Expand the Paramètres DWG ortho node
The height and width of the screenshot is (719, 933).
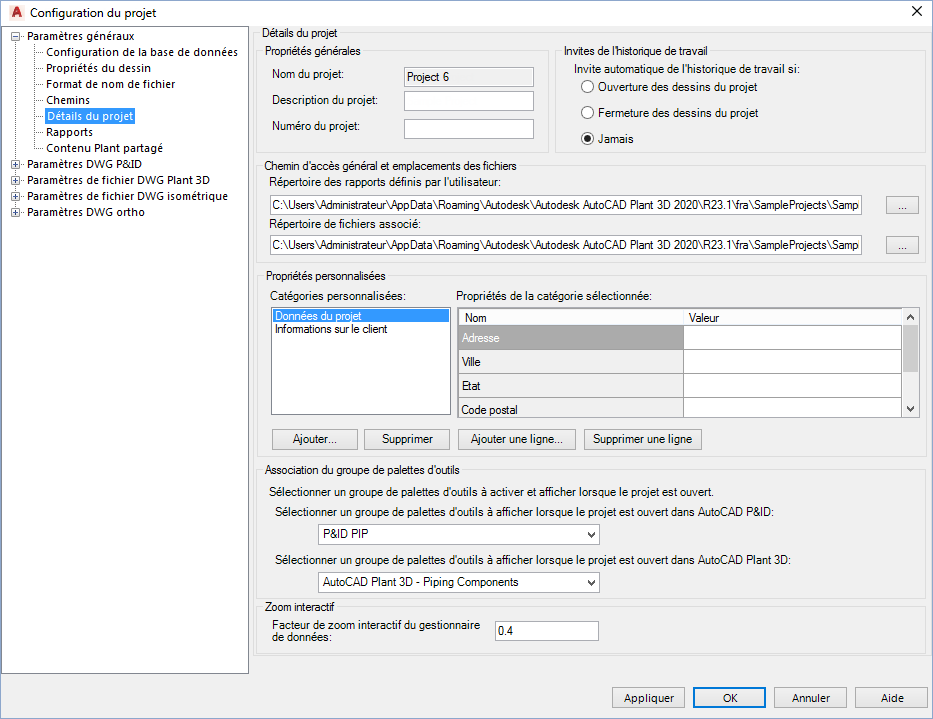tap(15, 212)
